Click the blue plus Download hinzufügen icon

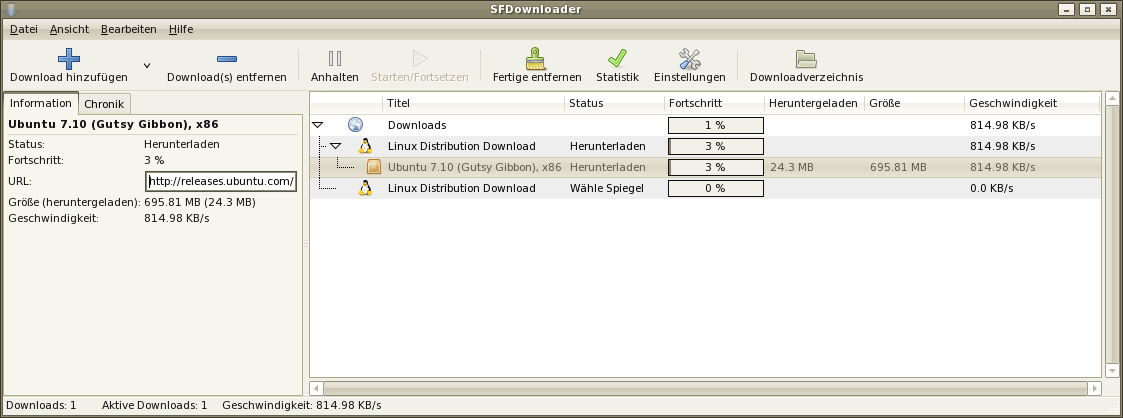69,59
